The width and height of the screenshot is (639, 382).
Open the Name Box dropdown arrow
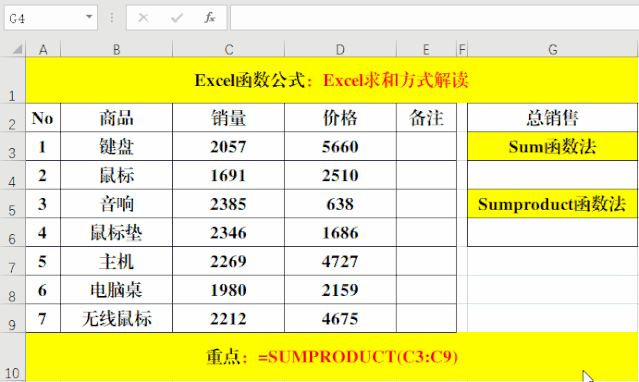tap(89, 17)
